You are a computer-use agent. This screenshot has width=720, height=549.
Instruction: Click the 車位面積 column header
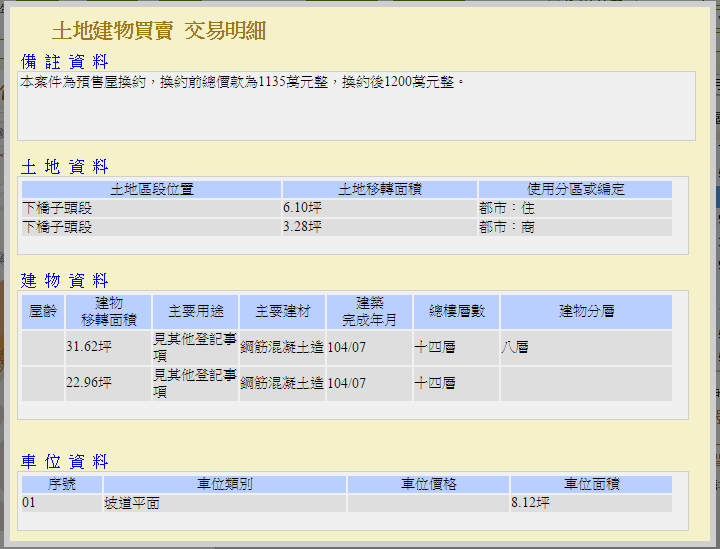pos(591,484)
